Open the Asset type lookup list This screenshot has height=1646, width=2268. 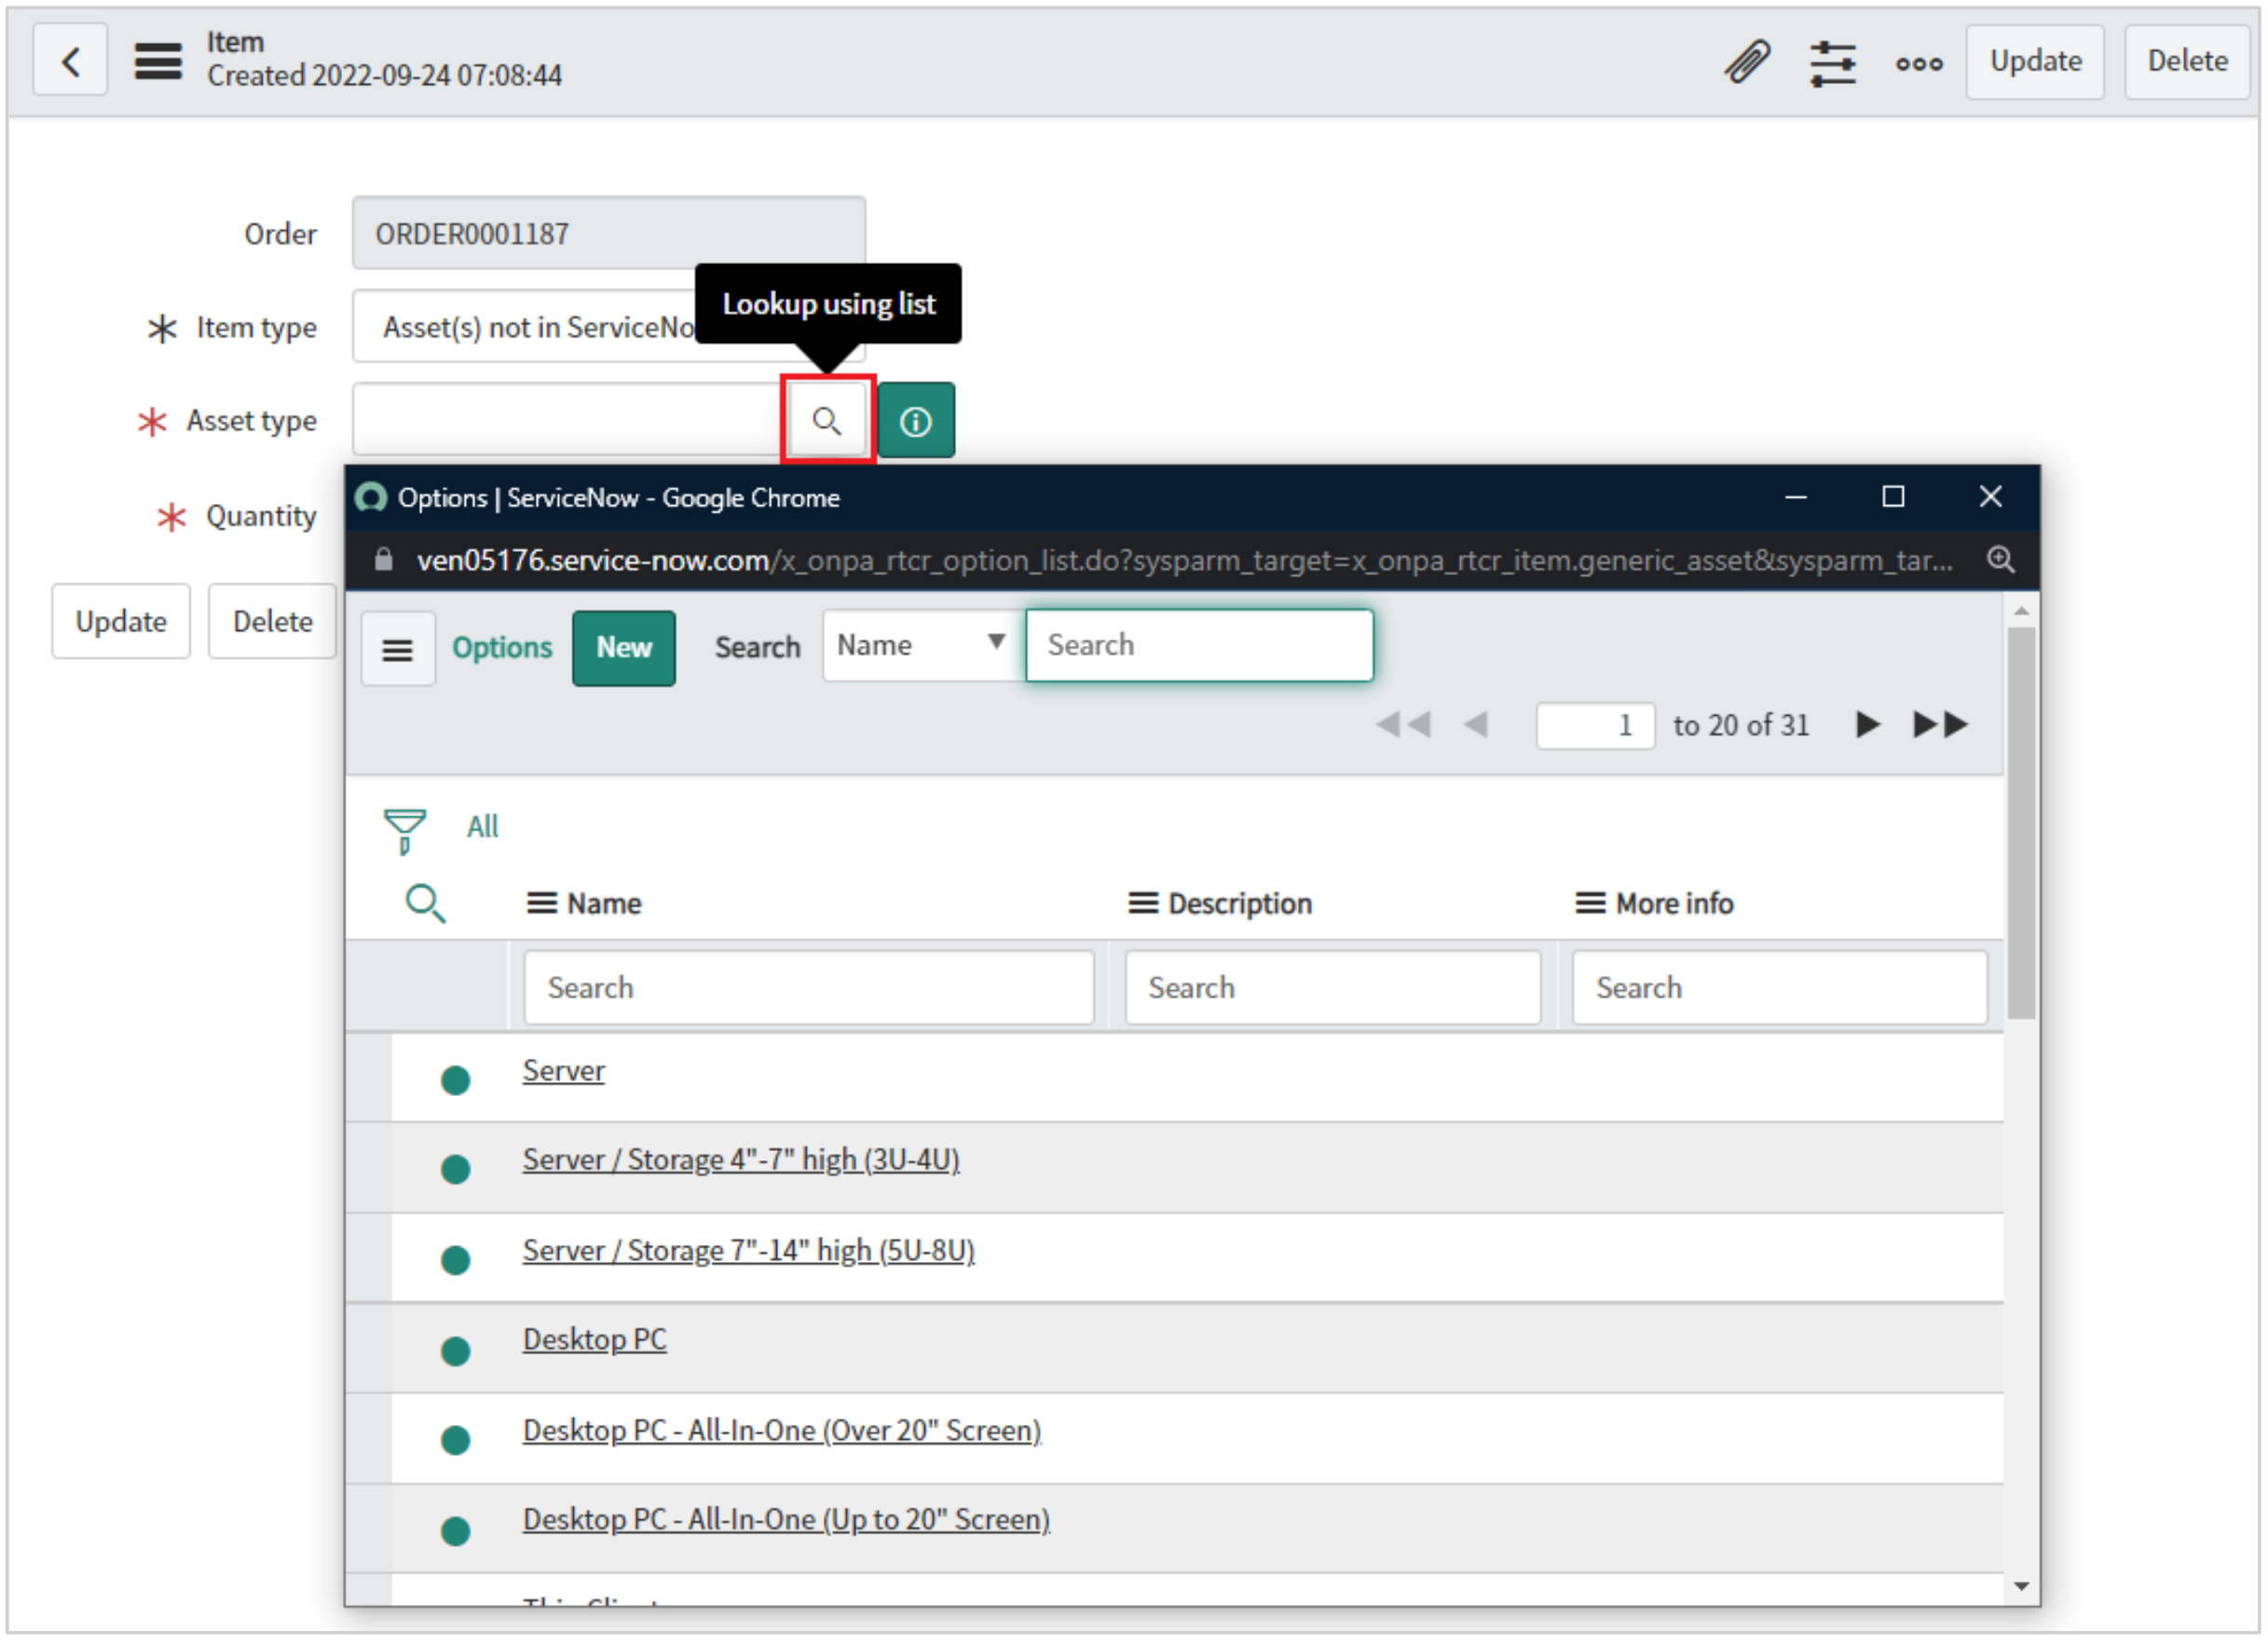click(x=827, y=420)
